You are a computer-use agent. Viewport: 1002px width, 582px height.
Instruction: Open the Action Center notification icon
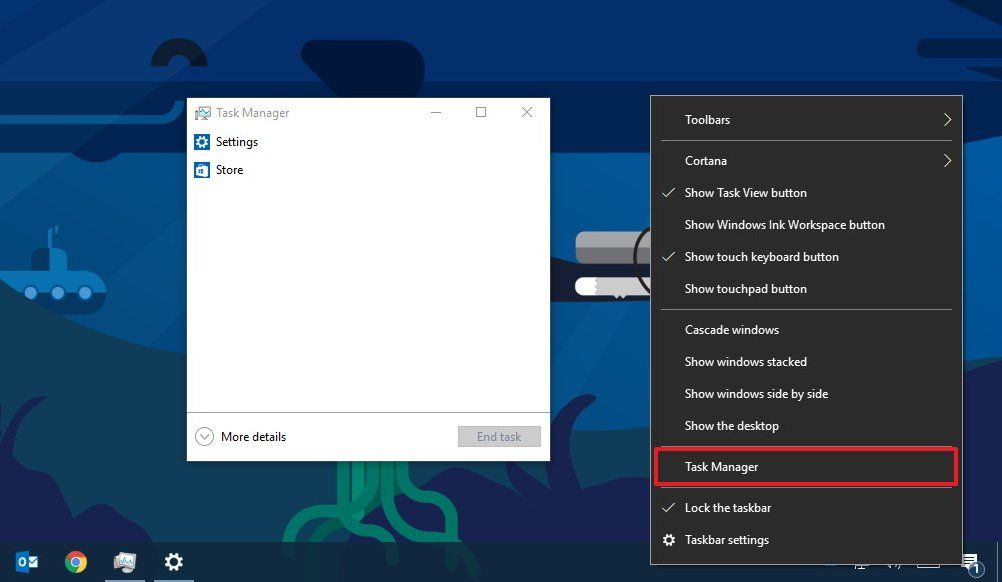[x=969, y=561]
